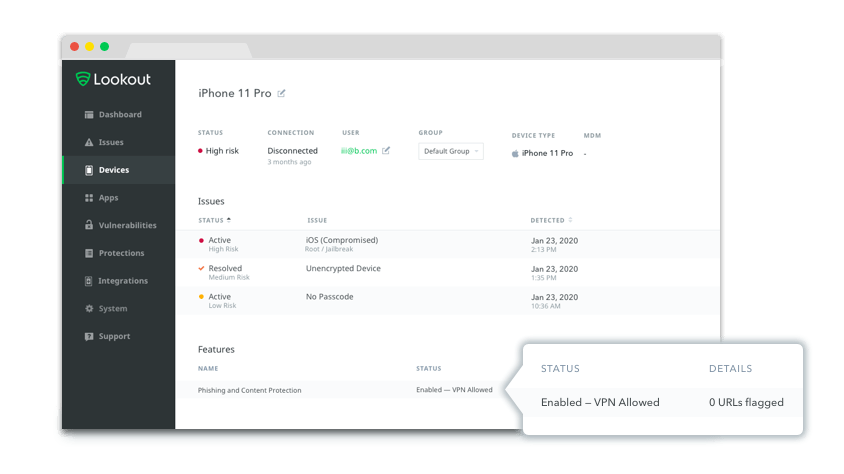
Task: Open the Support menu item
Action: point(114,337)
